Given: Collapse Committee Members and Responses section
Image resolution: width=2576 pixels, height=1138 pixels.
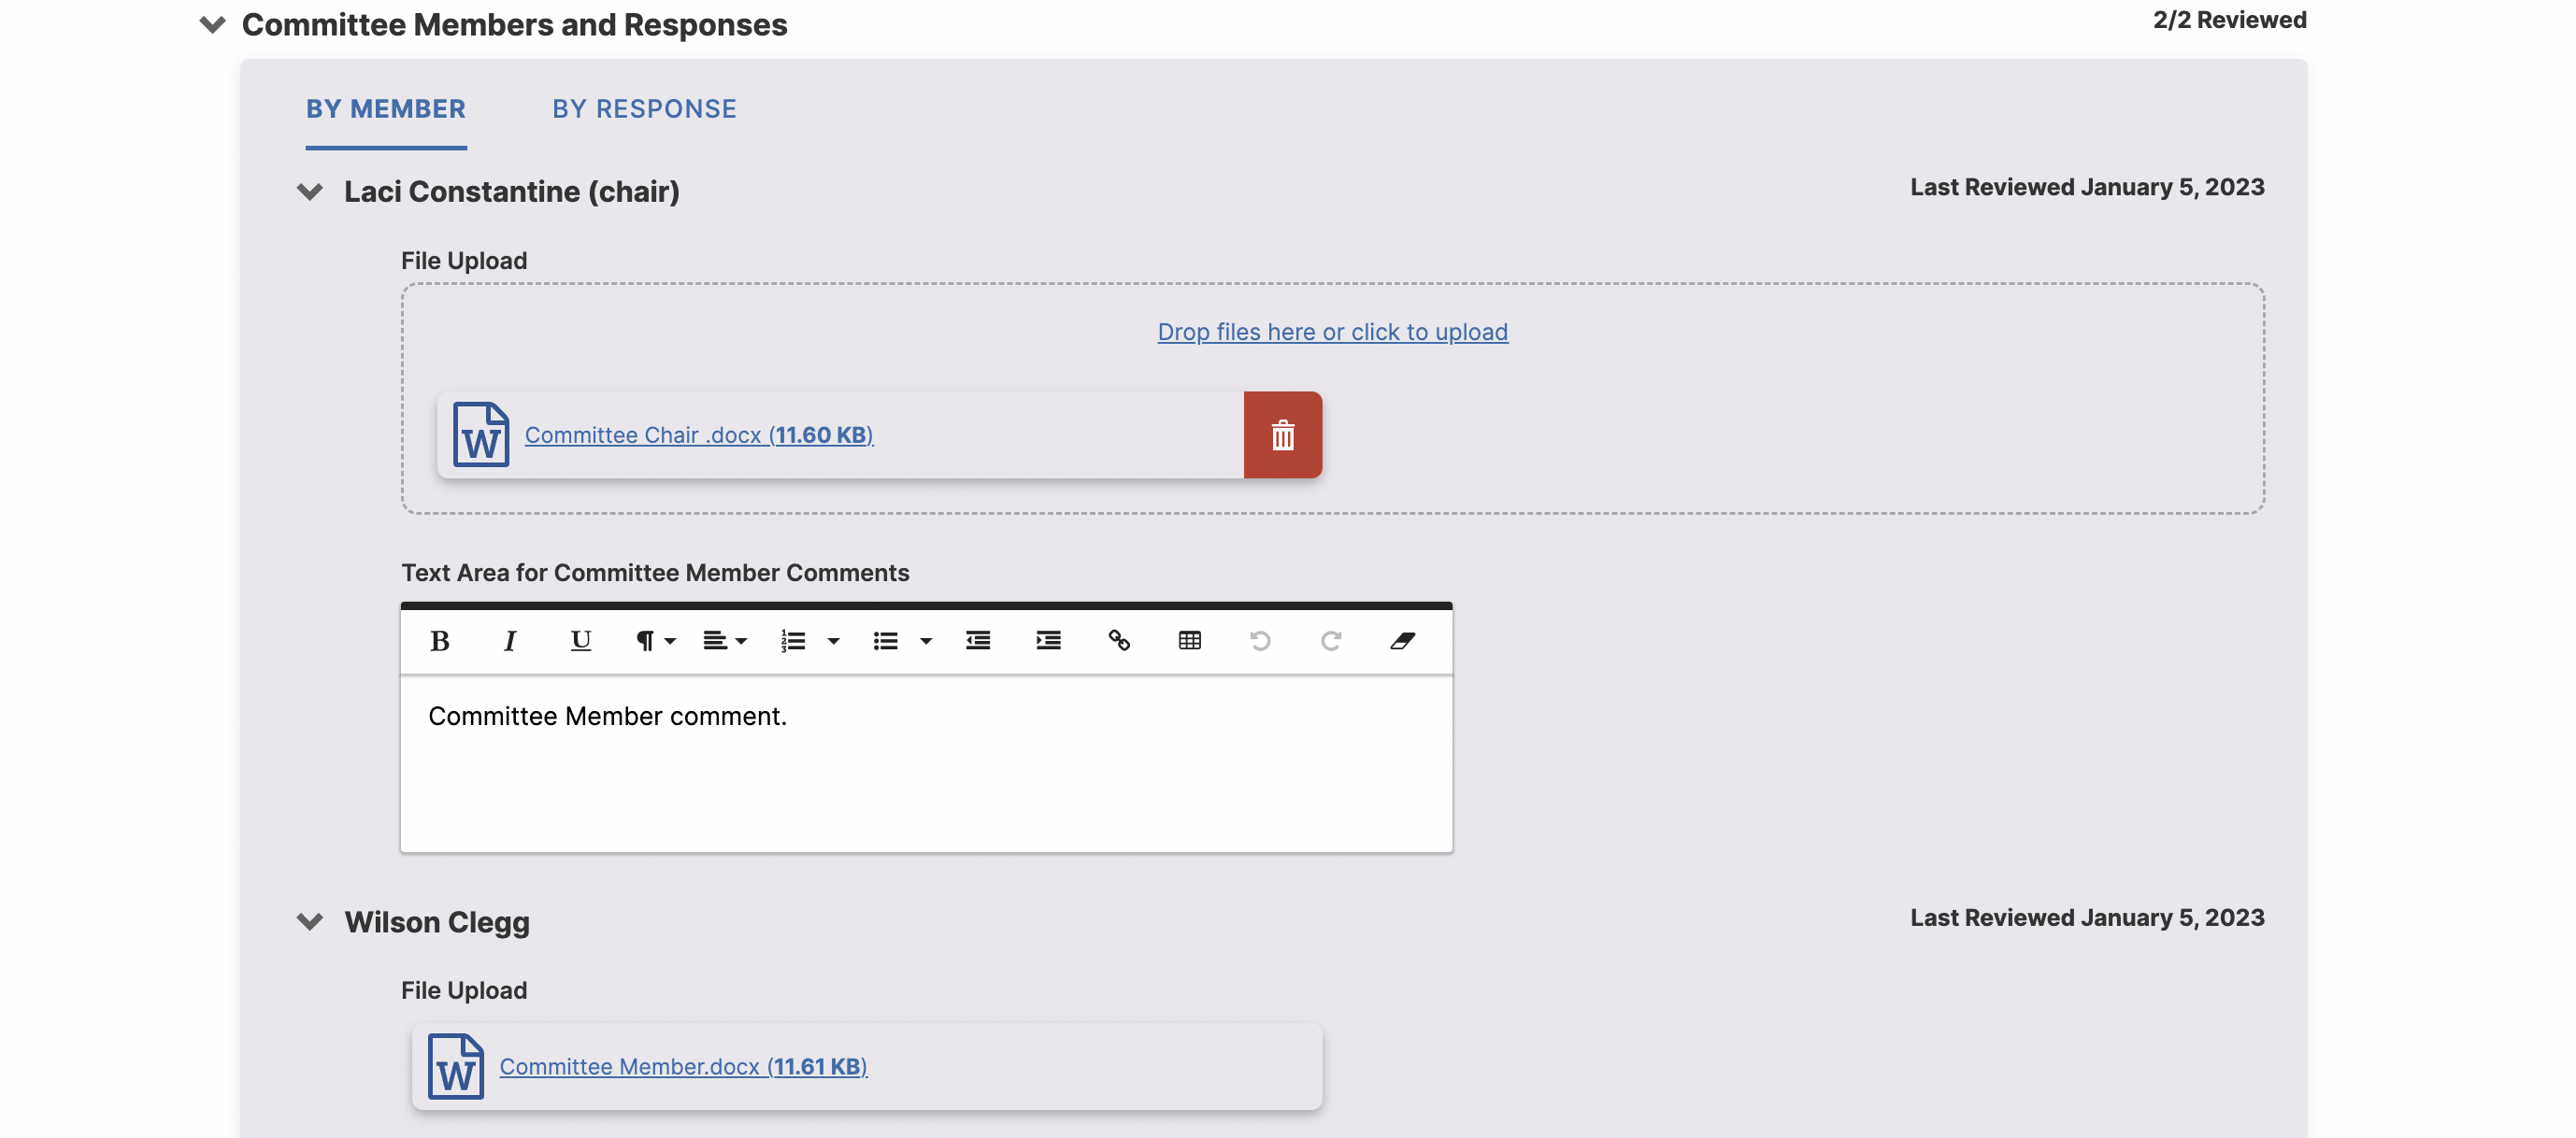Looking at the screenshot, I should point(212,24).
